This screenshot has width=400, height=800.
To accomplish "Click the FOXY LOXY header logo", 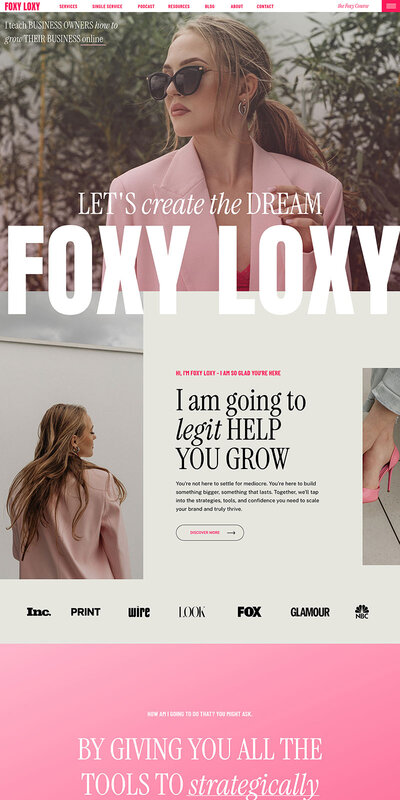I will tap(22, 6).
